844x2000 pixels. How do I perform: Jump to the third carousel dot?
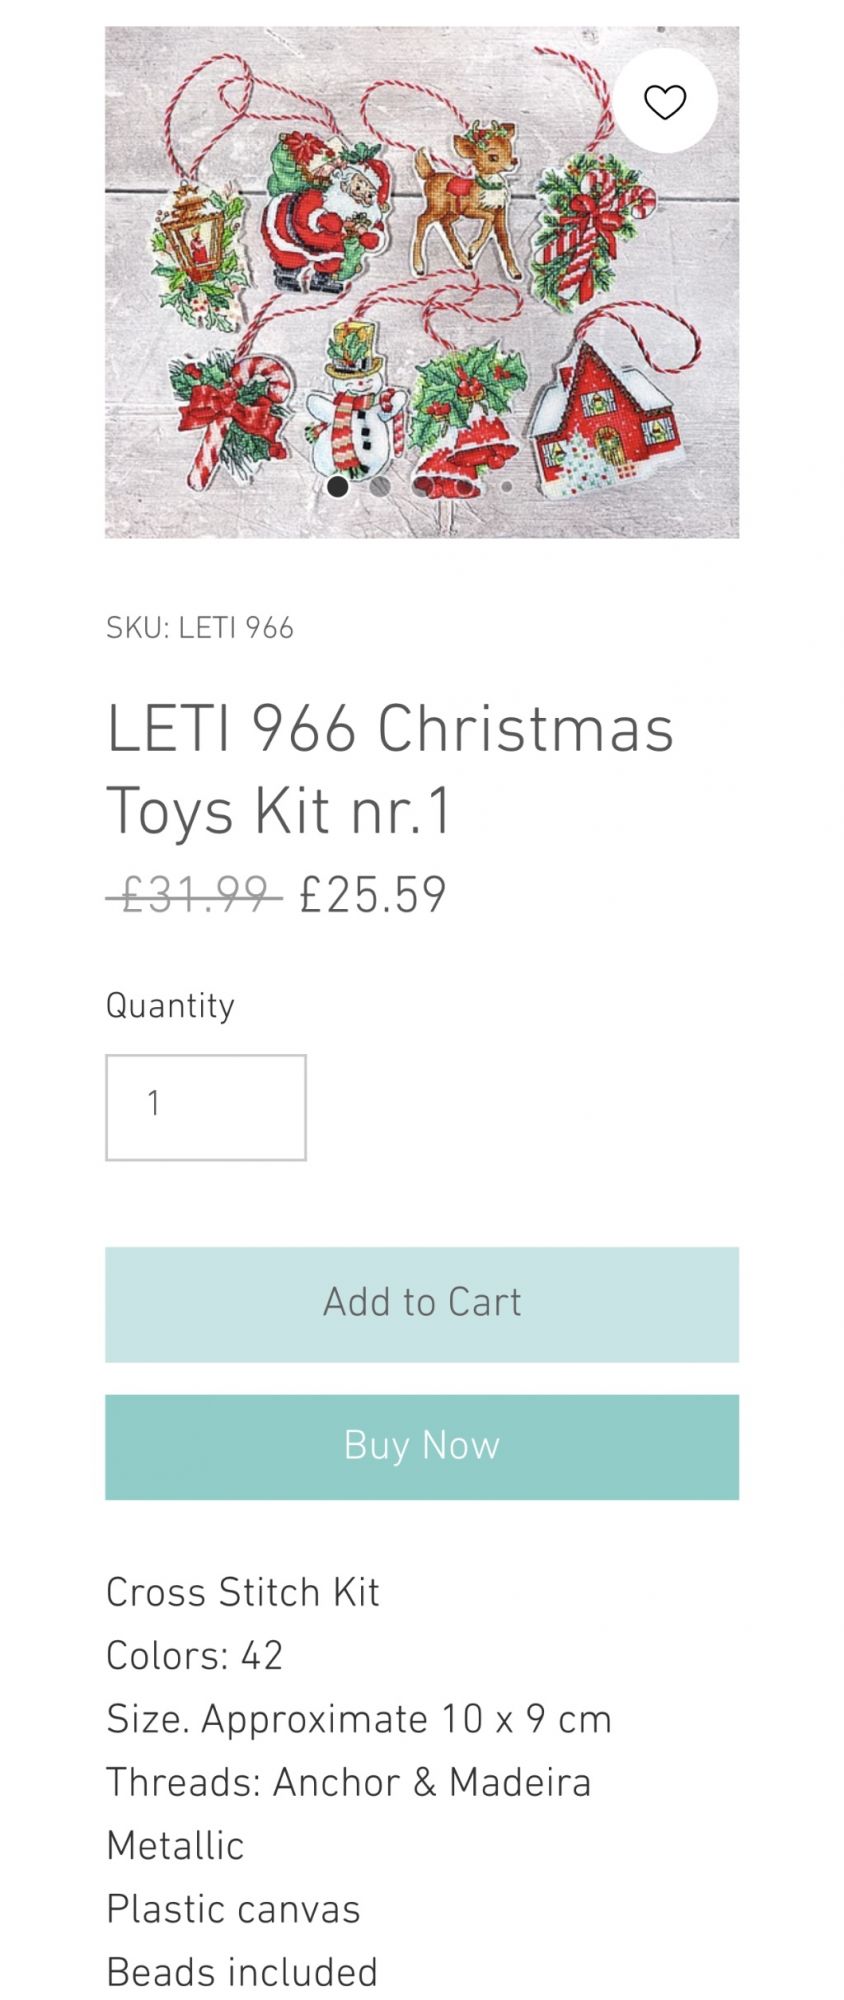click(x=422, y=487)
